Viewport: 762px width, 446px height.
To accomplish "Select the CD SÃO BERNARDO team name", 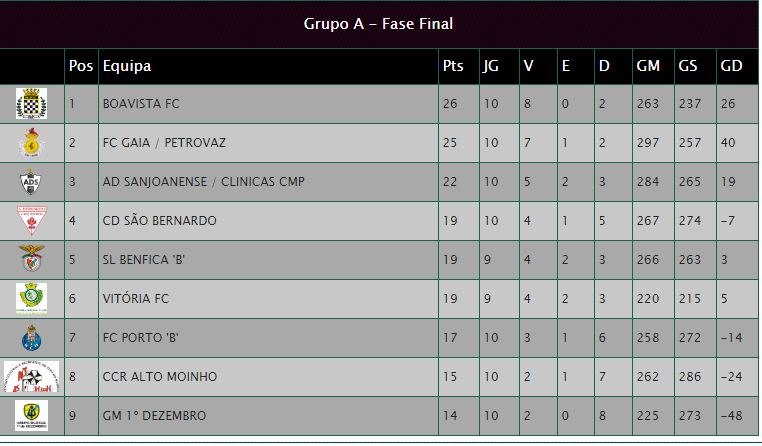I will click(x=159, y=221).
